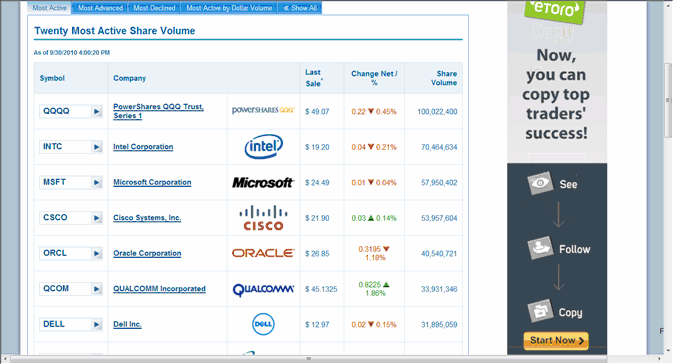
Task: Click the Twenty Most Active Share Volume heading
Action: click(115, 31)
